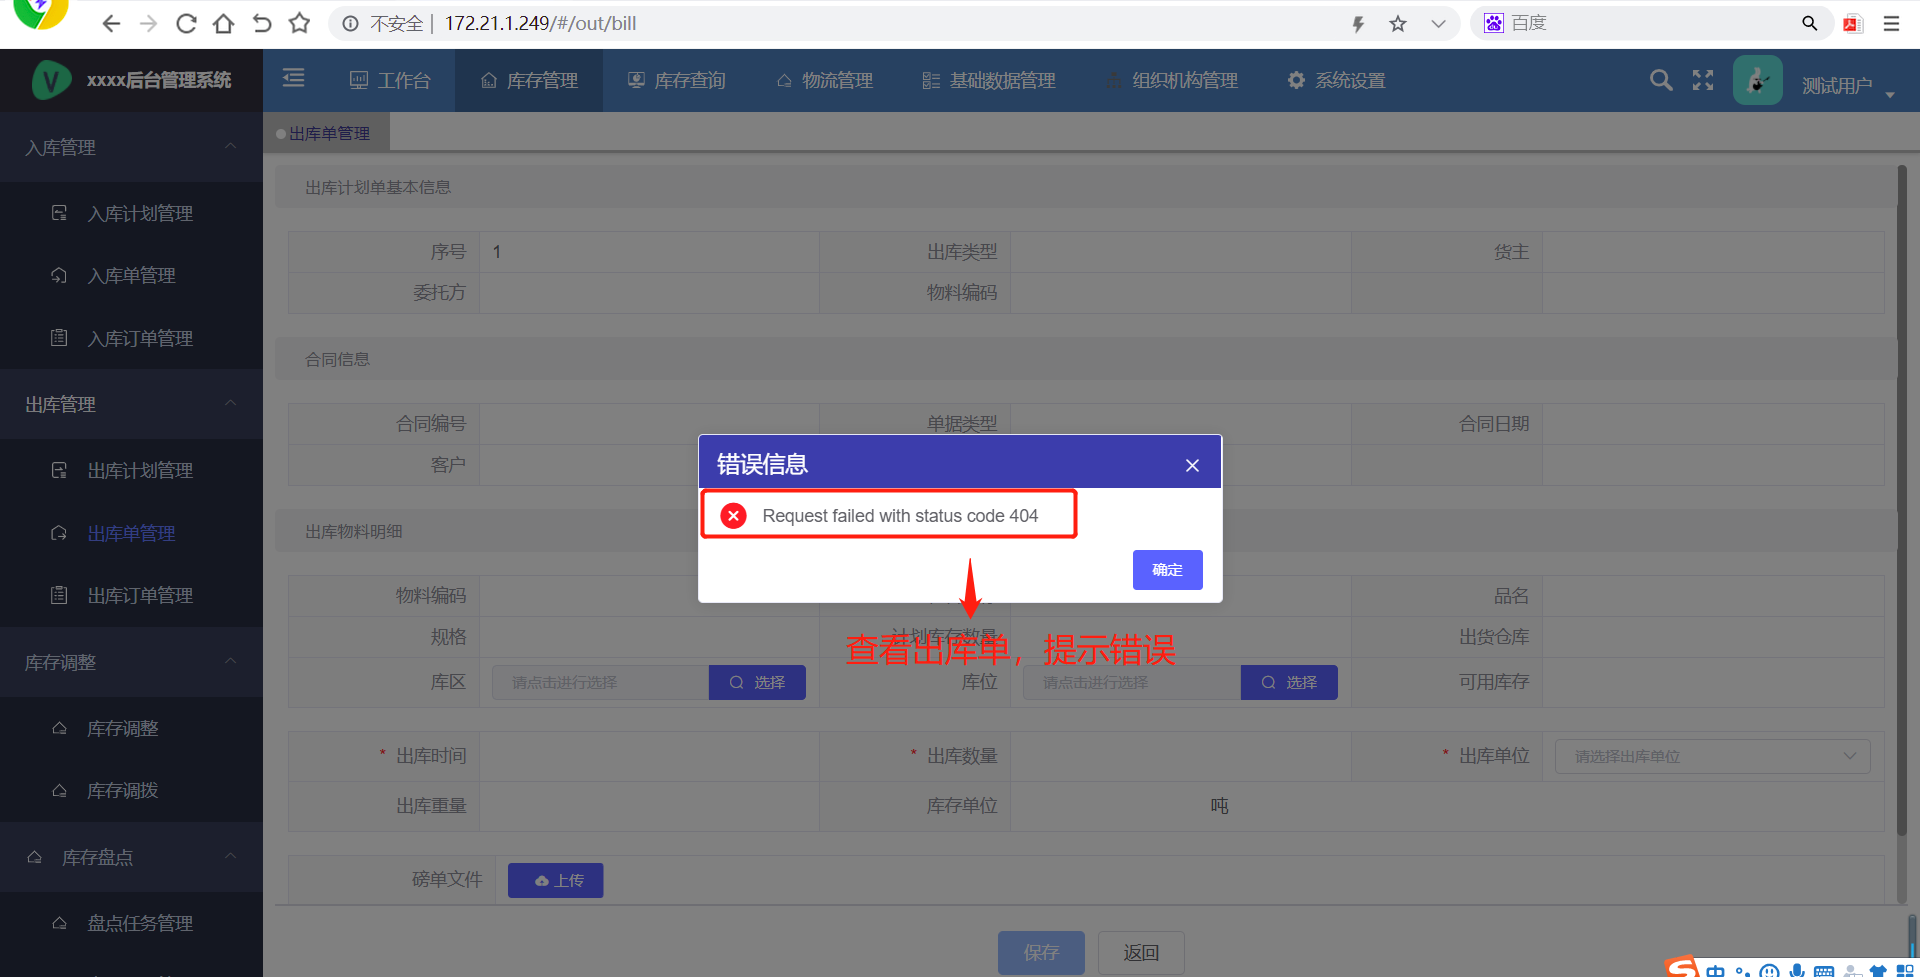This screenshot has height=977, width=1920.
Task: Click the browser back arrow
Action: pos(111,23)
